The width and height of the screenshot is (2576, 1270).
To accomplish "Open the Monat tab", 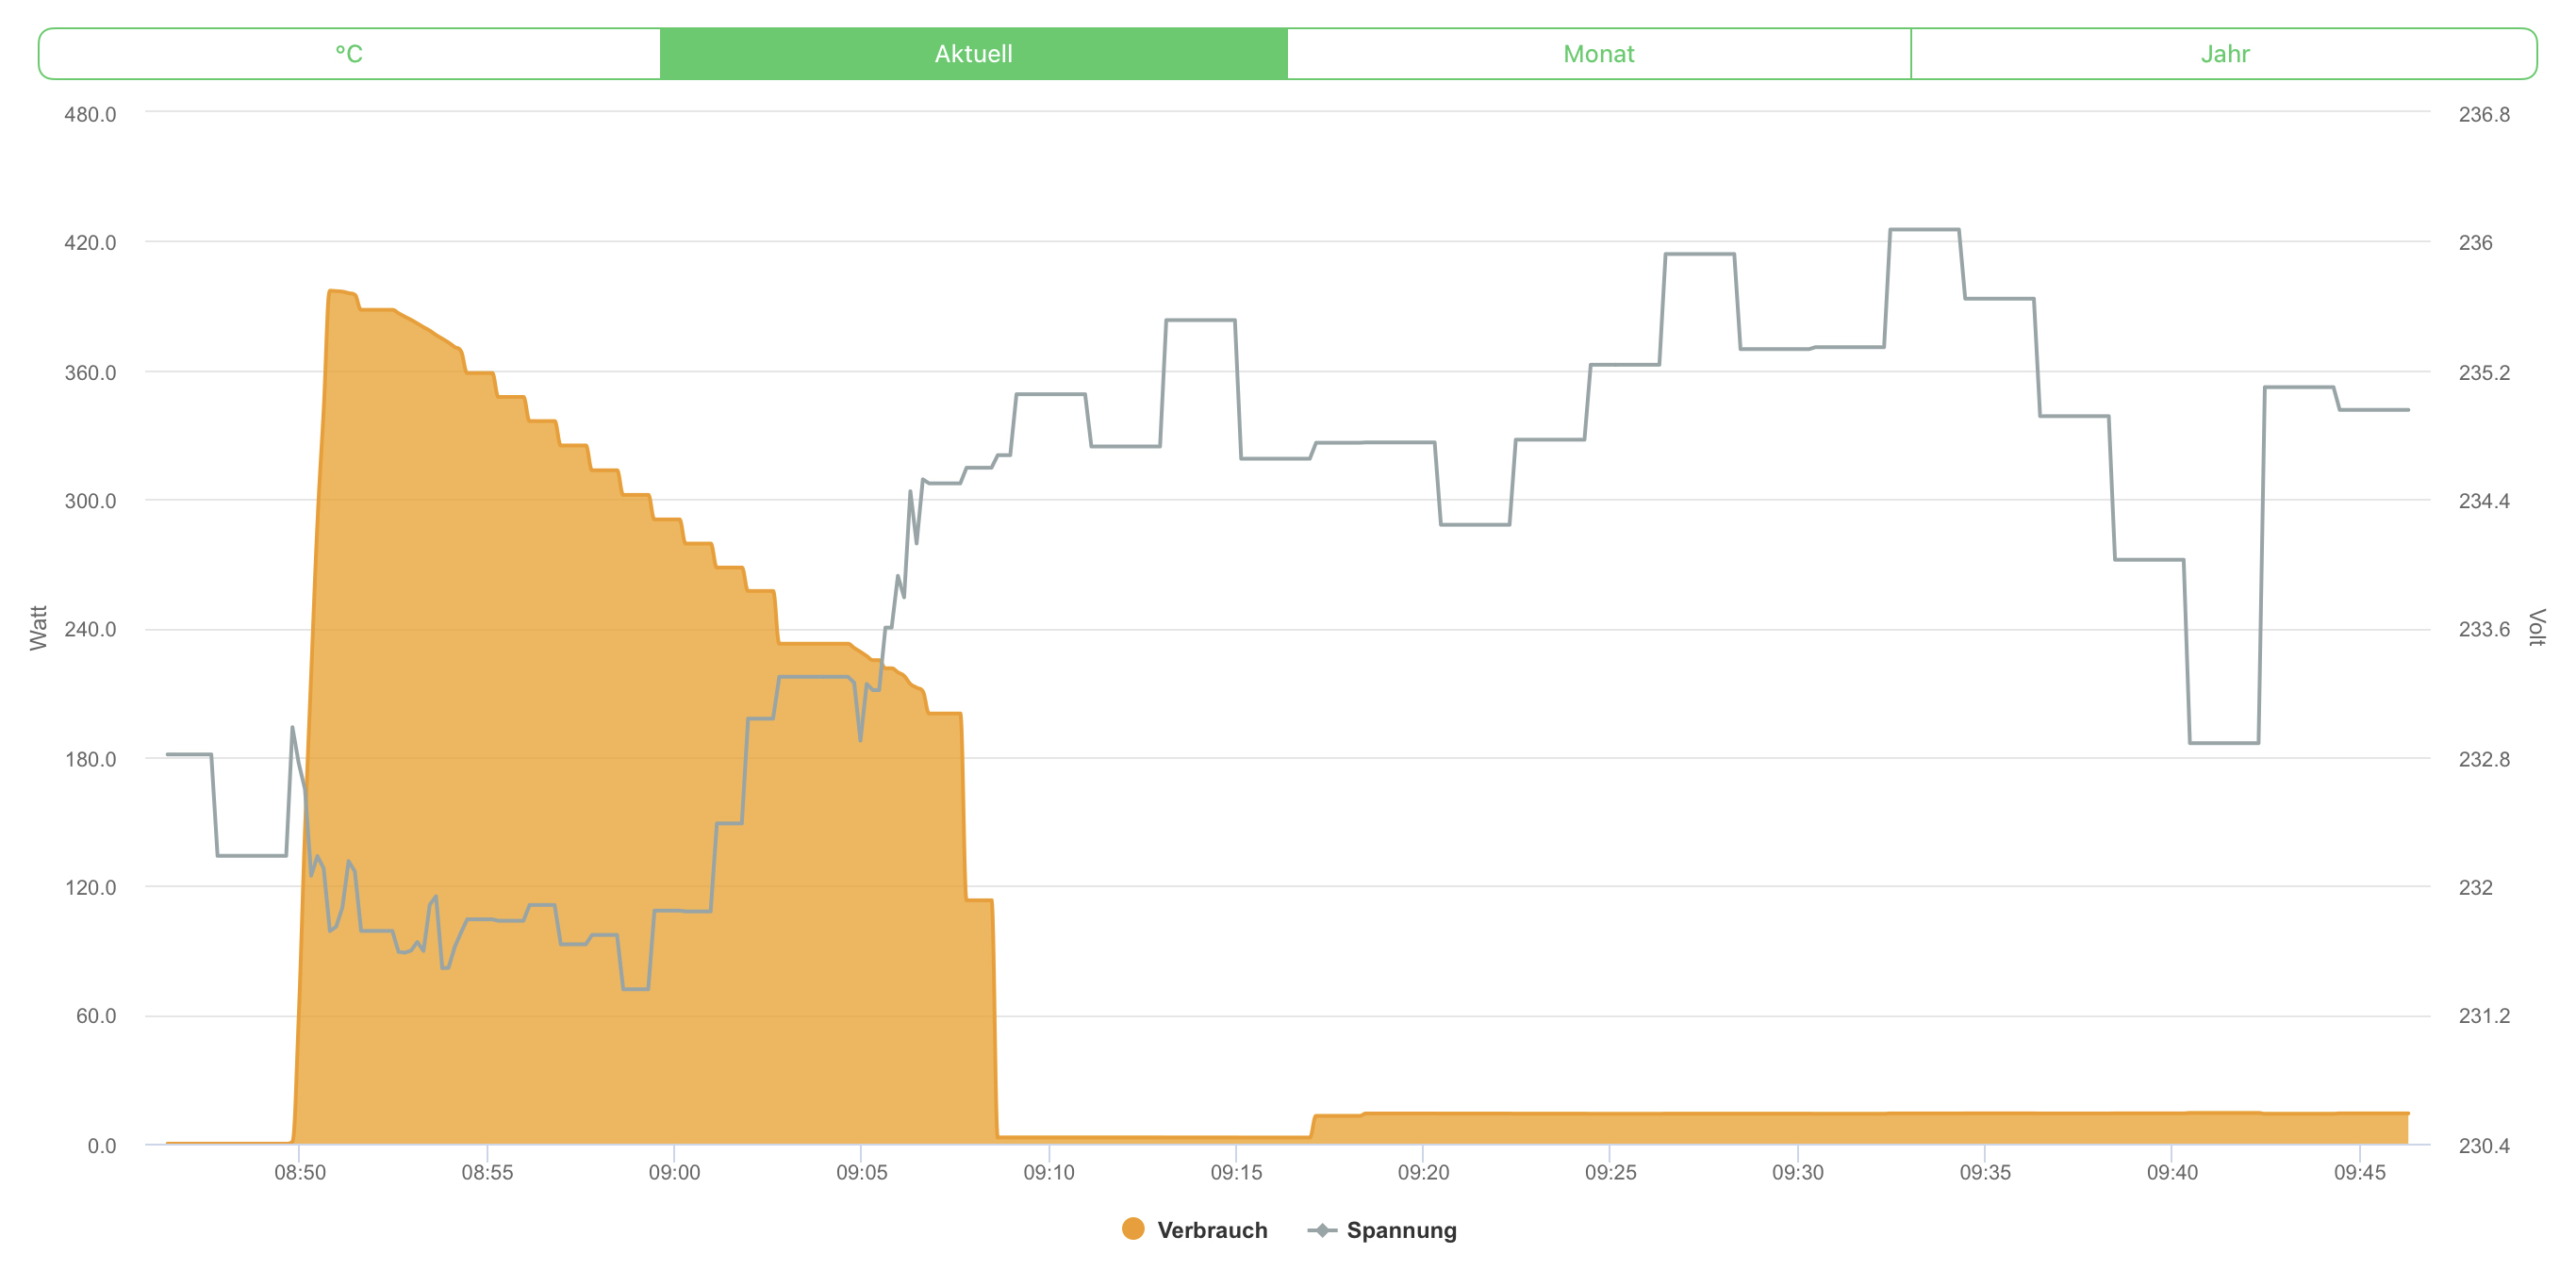I will [1598, 54].
